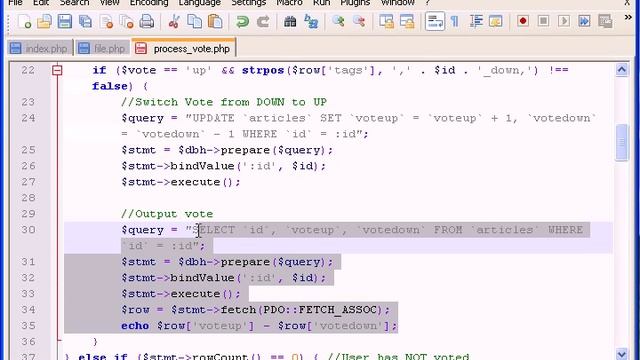Open the Macro menu
640x360 pixels.
point(289,2)
